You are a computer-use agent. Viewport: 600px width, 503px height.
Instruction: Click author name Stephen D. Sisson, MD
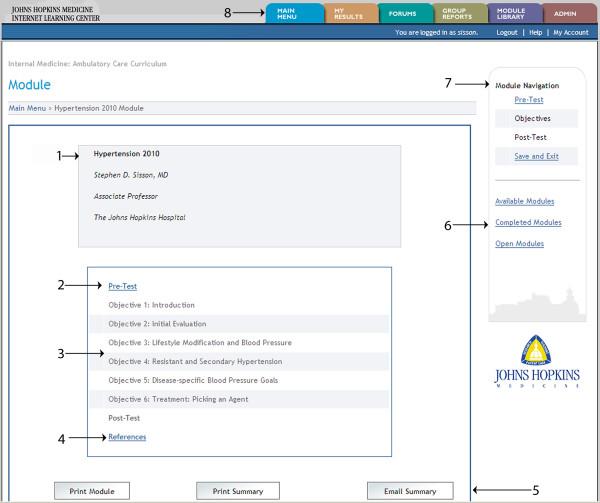point(131,175)
